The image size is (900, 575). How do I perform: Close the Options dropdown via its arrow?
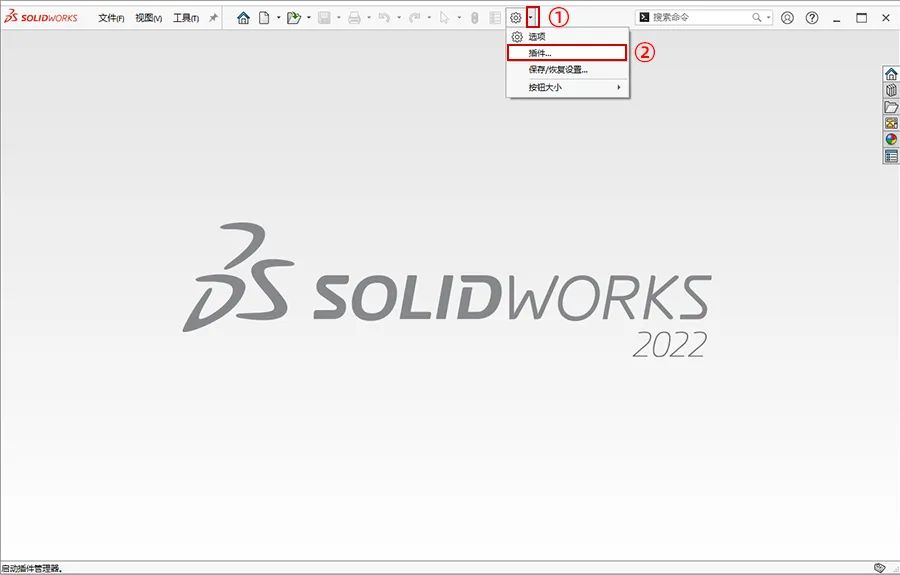click(531, 18)
